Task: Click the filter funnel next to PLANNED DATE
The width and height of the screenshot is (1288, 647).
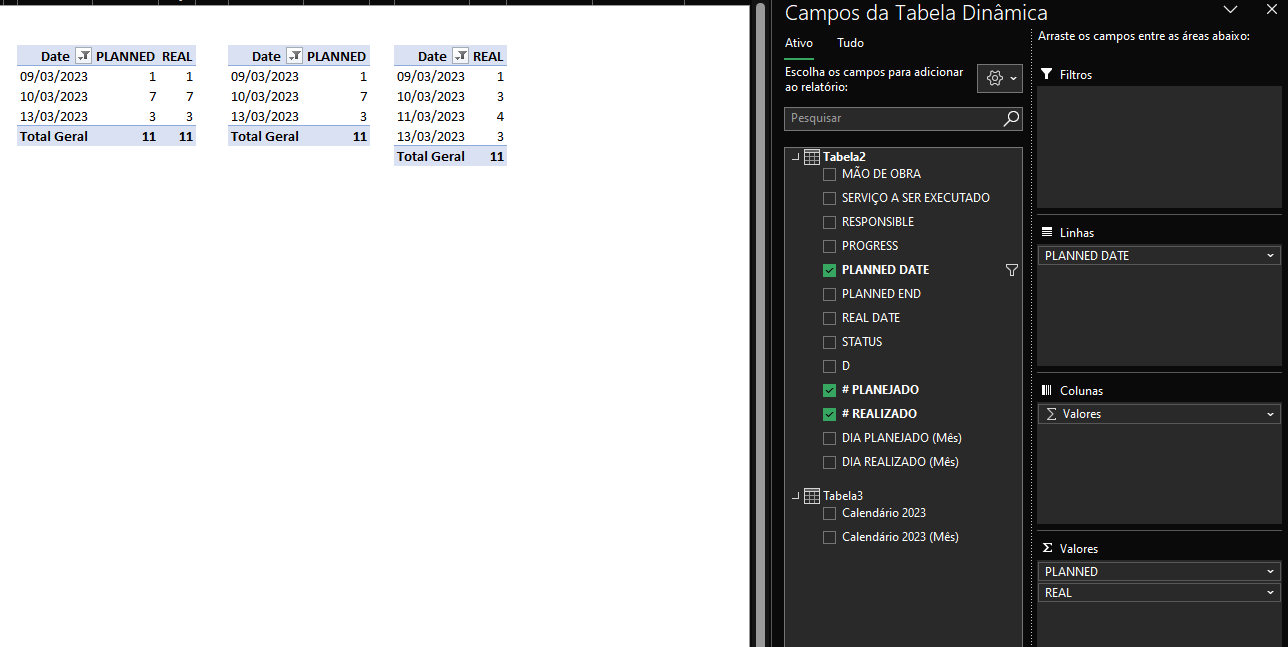Action: click(1012, 270)
